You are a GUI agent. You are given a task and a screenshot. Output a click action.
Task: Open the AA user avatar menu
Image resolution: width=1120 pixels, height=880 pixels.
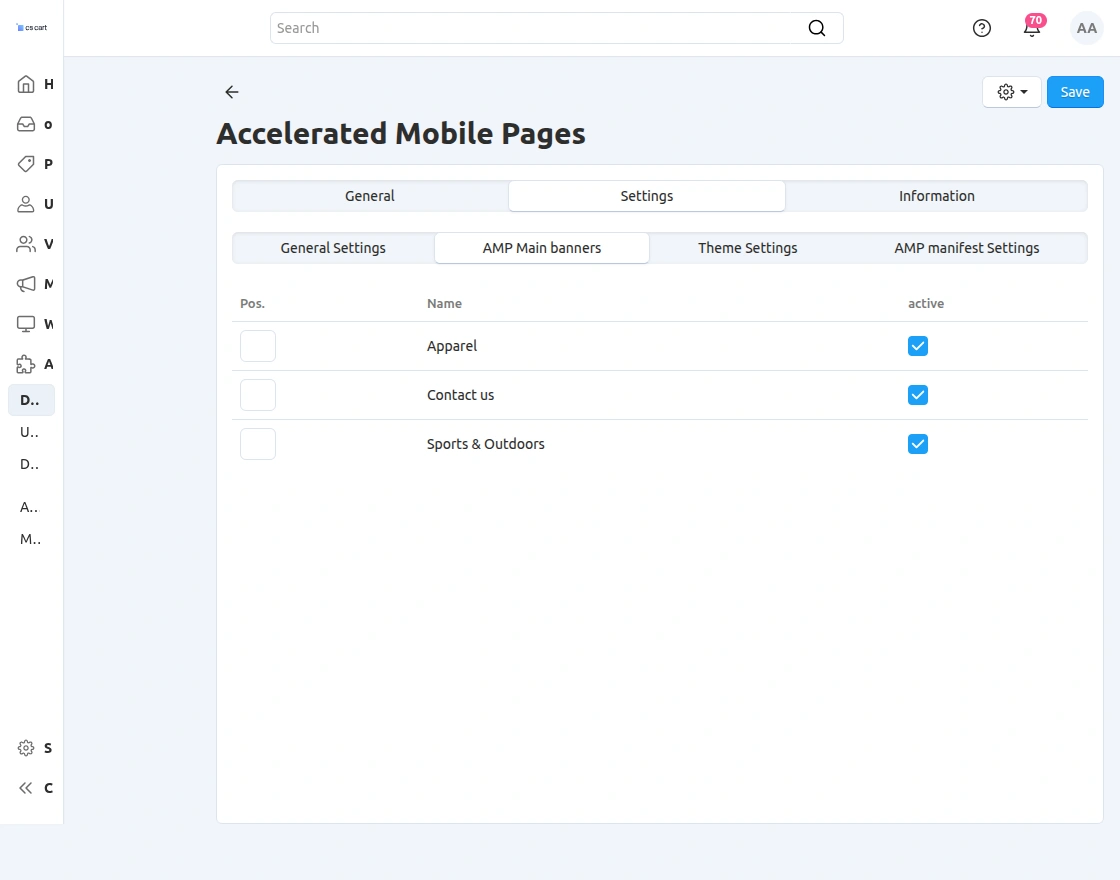click(1086, 28)
